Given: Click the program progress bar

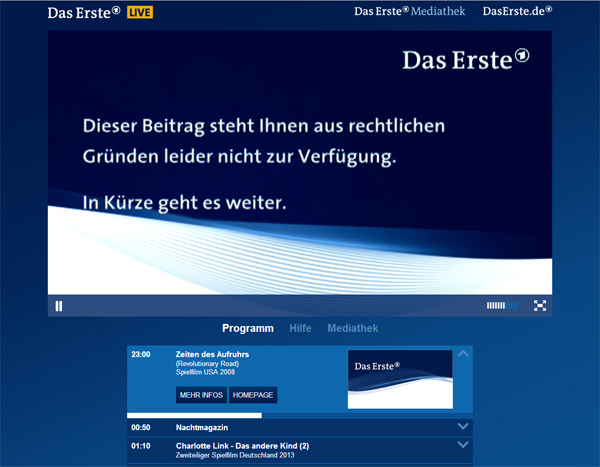Looking at the screenshot, I should click(x=194, y=415).
